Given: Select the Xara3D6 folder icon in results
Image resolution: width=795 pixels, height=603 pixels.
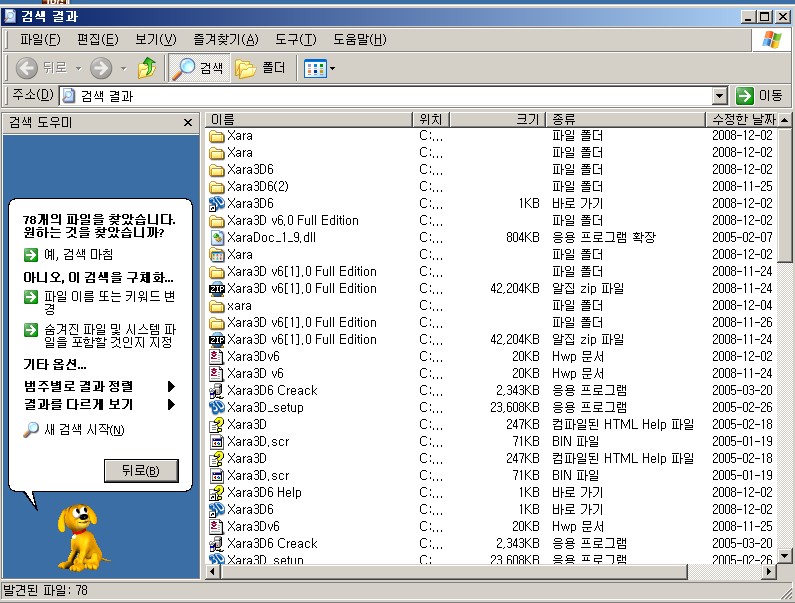Looking at the screenshot, I should click(216, 169).
